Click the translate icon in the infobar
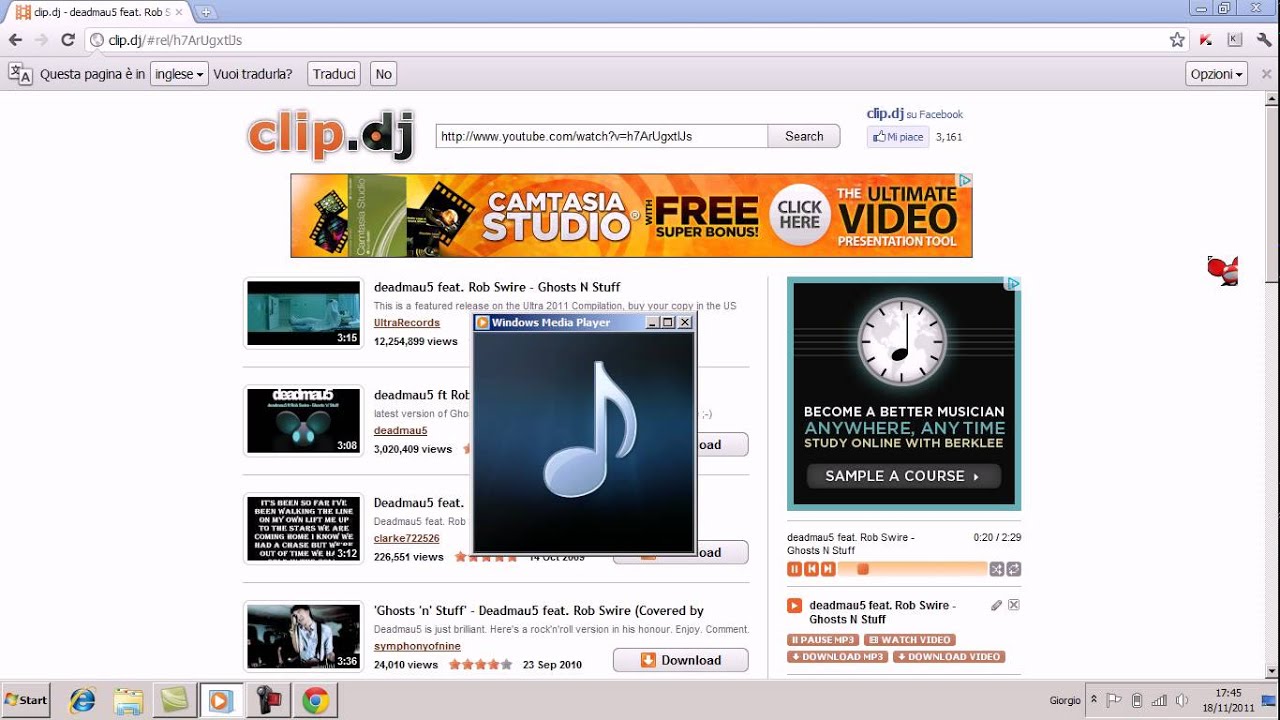The width and height of the screenshot is (1280, 720). pyautogui.click(x=20, y=74)
